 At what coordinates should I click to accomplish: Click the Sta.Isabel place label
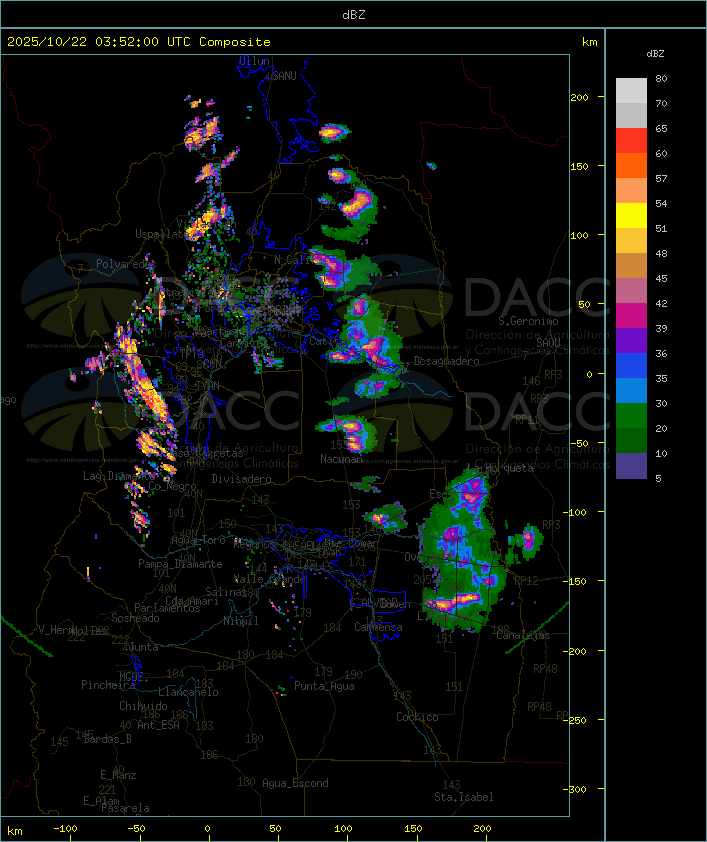tap(464, 797)
